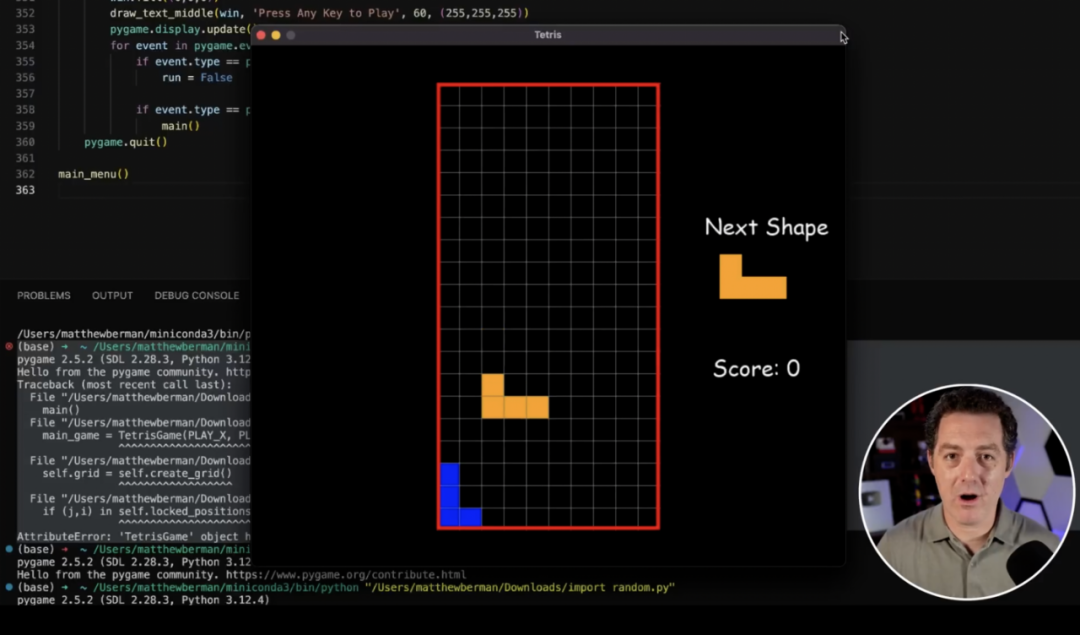The height and width of the screenshot is (635, 1080).
Task: Click line number 363 in the gutter
Action: pos(25,190)
